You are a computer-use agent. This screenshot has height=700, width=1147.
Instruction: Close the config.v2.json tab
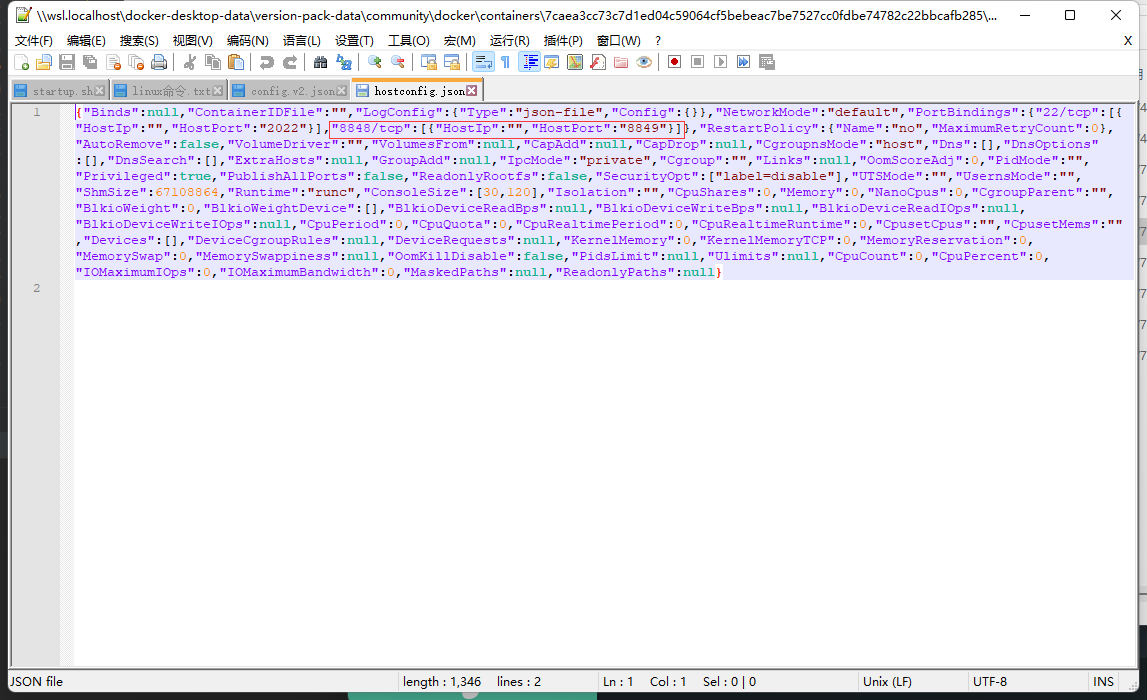coord(342,91)
